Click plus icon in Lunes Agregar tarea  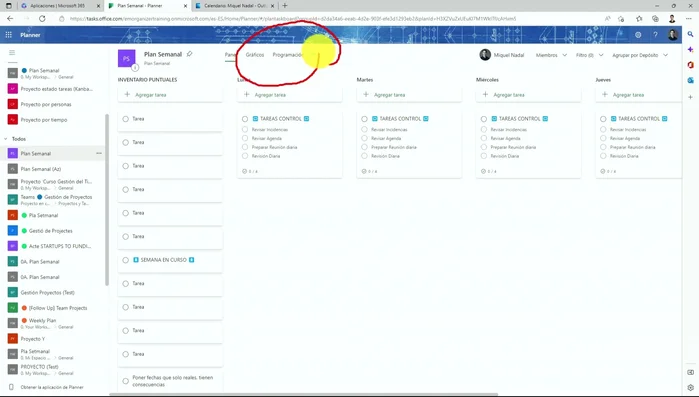(x=247, y=94)
